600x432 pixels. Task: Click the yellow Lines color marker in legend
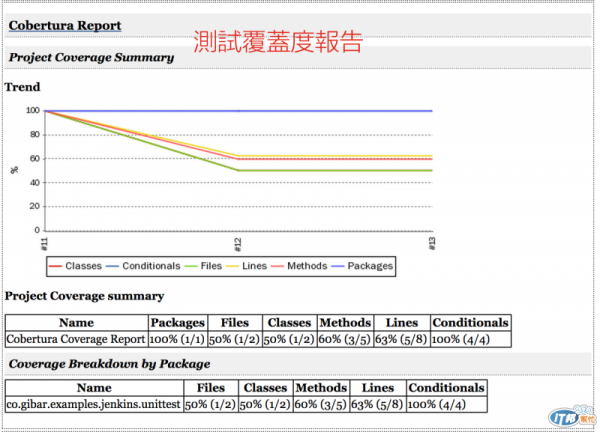232,266
